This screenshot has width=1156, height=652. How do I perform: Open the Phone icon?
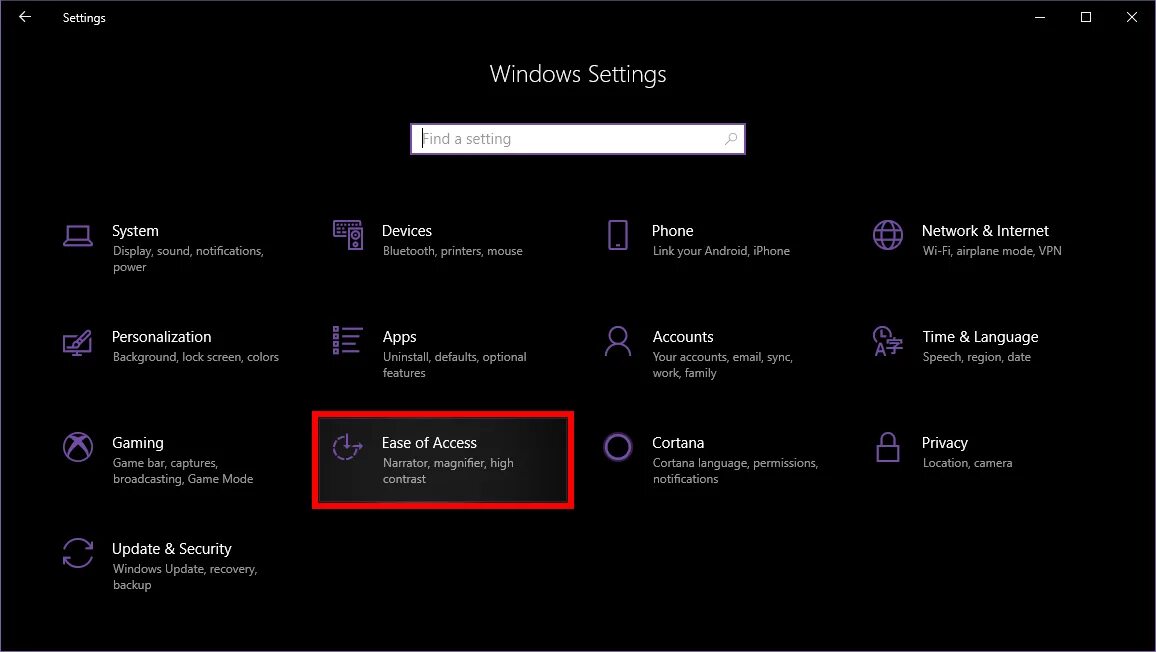click(618, 235)
